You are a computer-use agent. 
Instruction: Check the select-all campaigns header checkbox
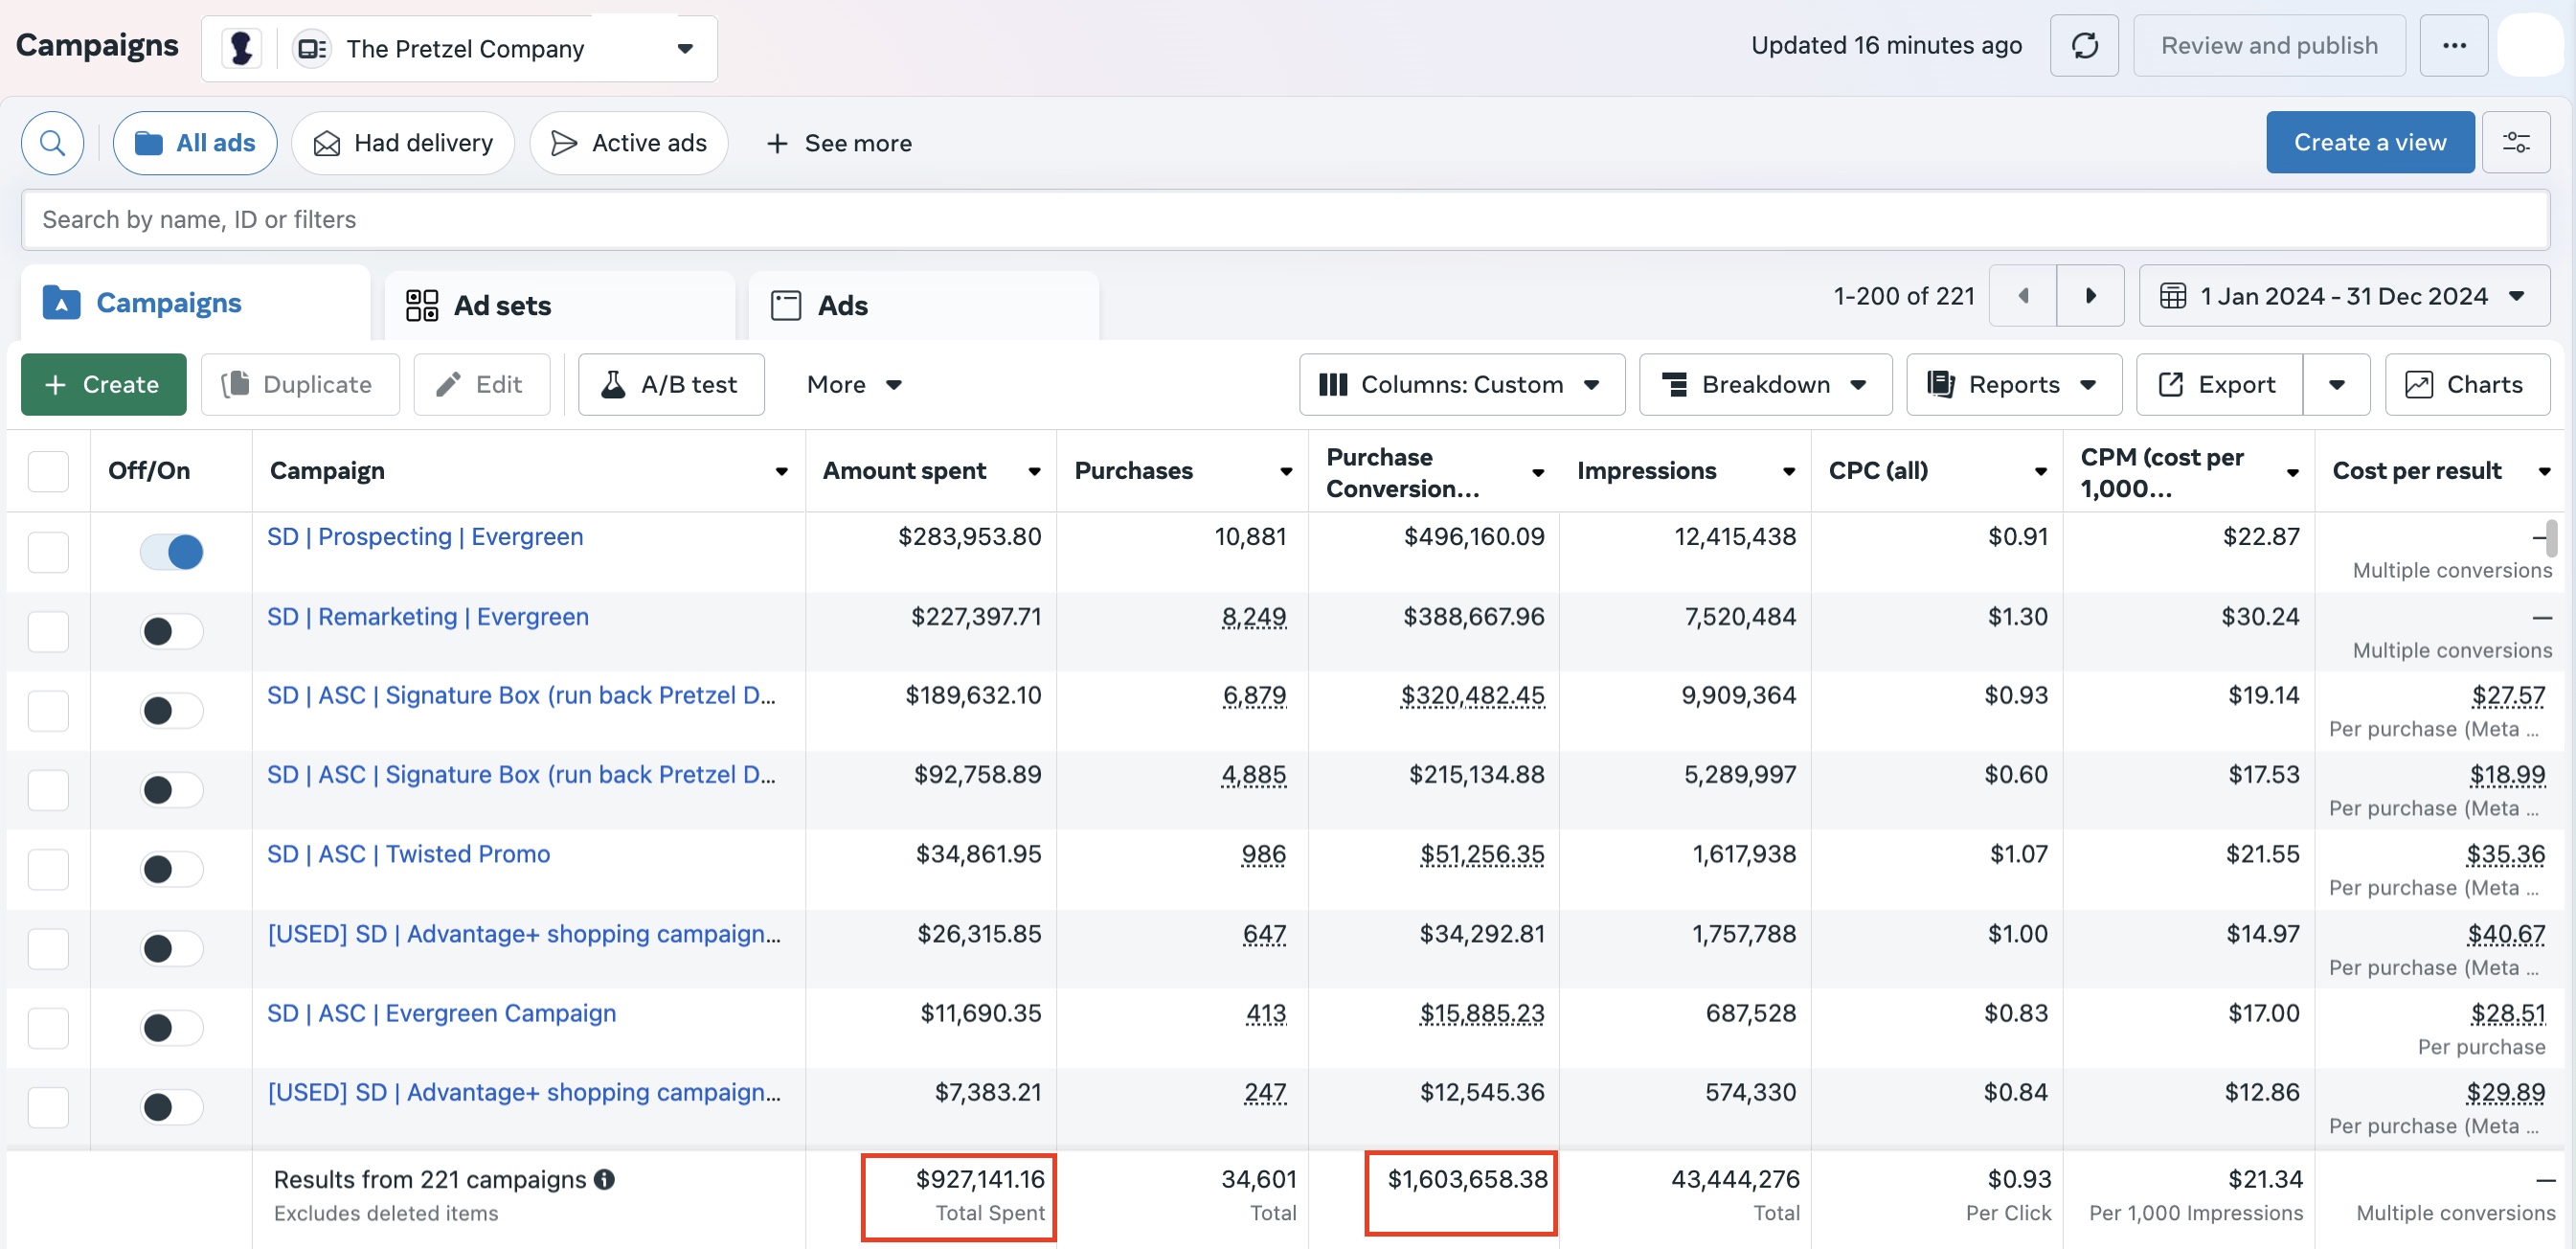pos(48,471)
